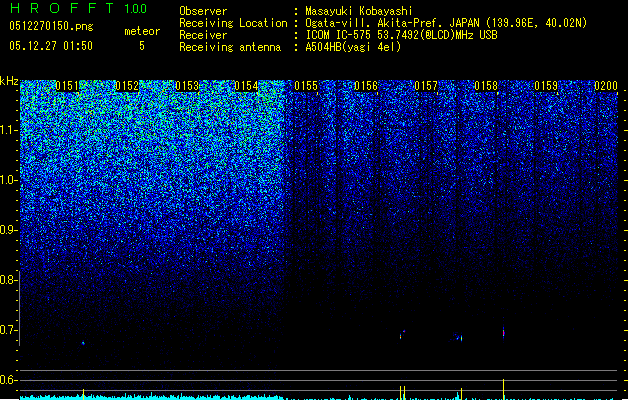Click the 0158 time marker
The width and height of the screenshot is (629, 400).
(486, 86)
